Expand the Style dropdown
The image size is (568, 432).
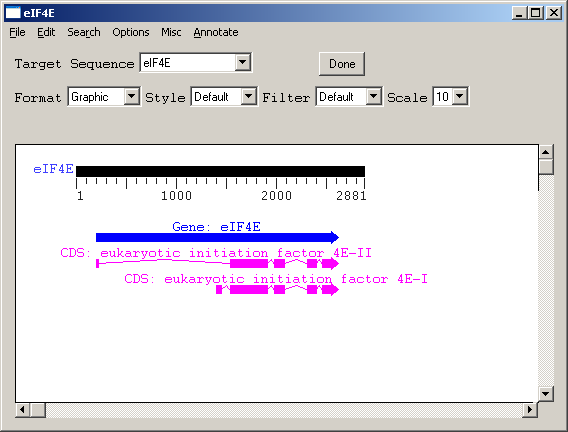(248, 97)
